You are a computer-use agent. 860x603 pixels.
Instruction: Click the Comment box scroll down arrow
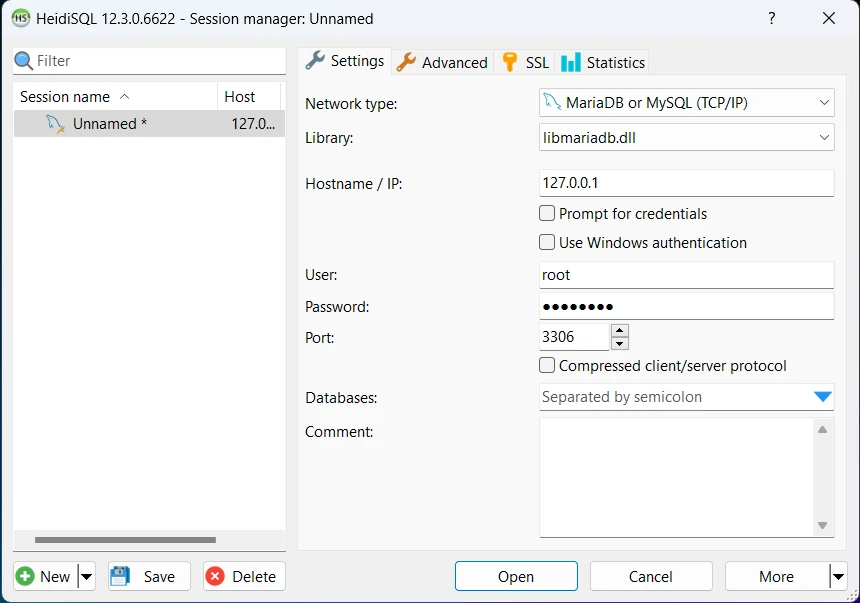[x=822, y=525]
